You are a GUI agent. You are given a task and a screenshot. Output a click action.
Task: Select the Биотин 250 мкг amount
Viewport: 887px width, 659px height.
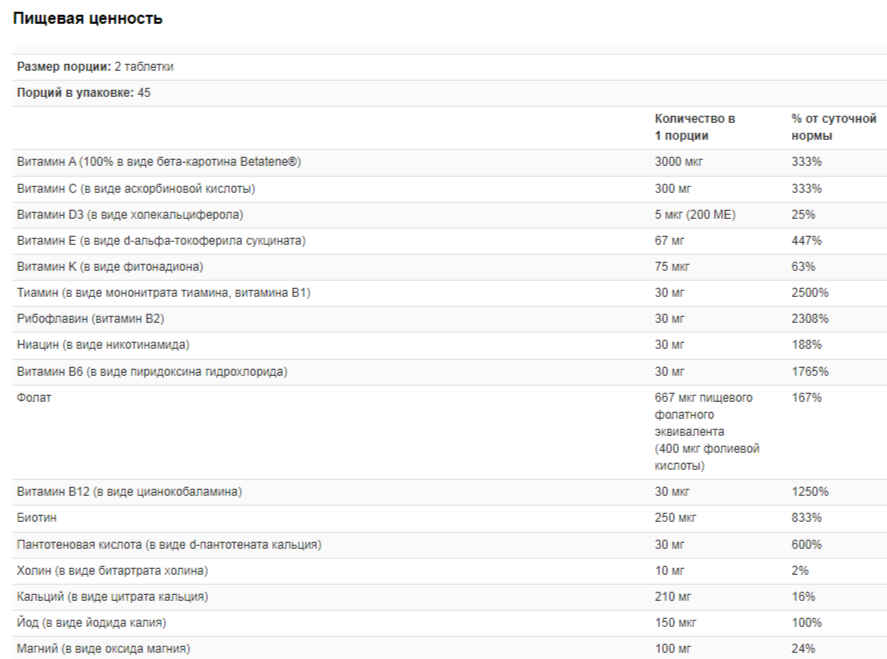point(675,518)
